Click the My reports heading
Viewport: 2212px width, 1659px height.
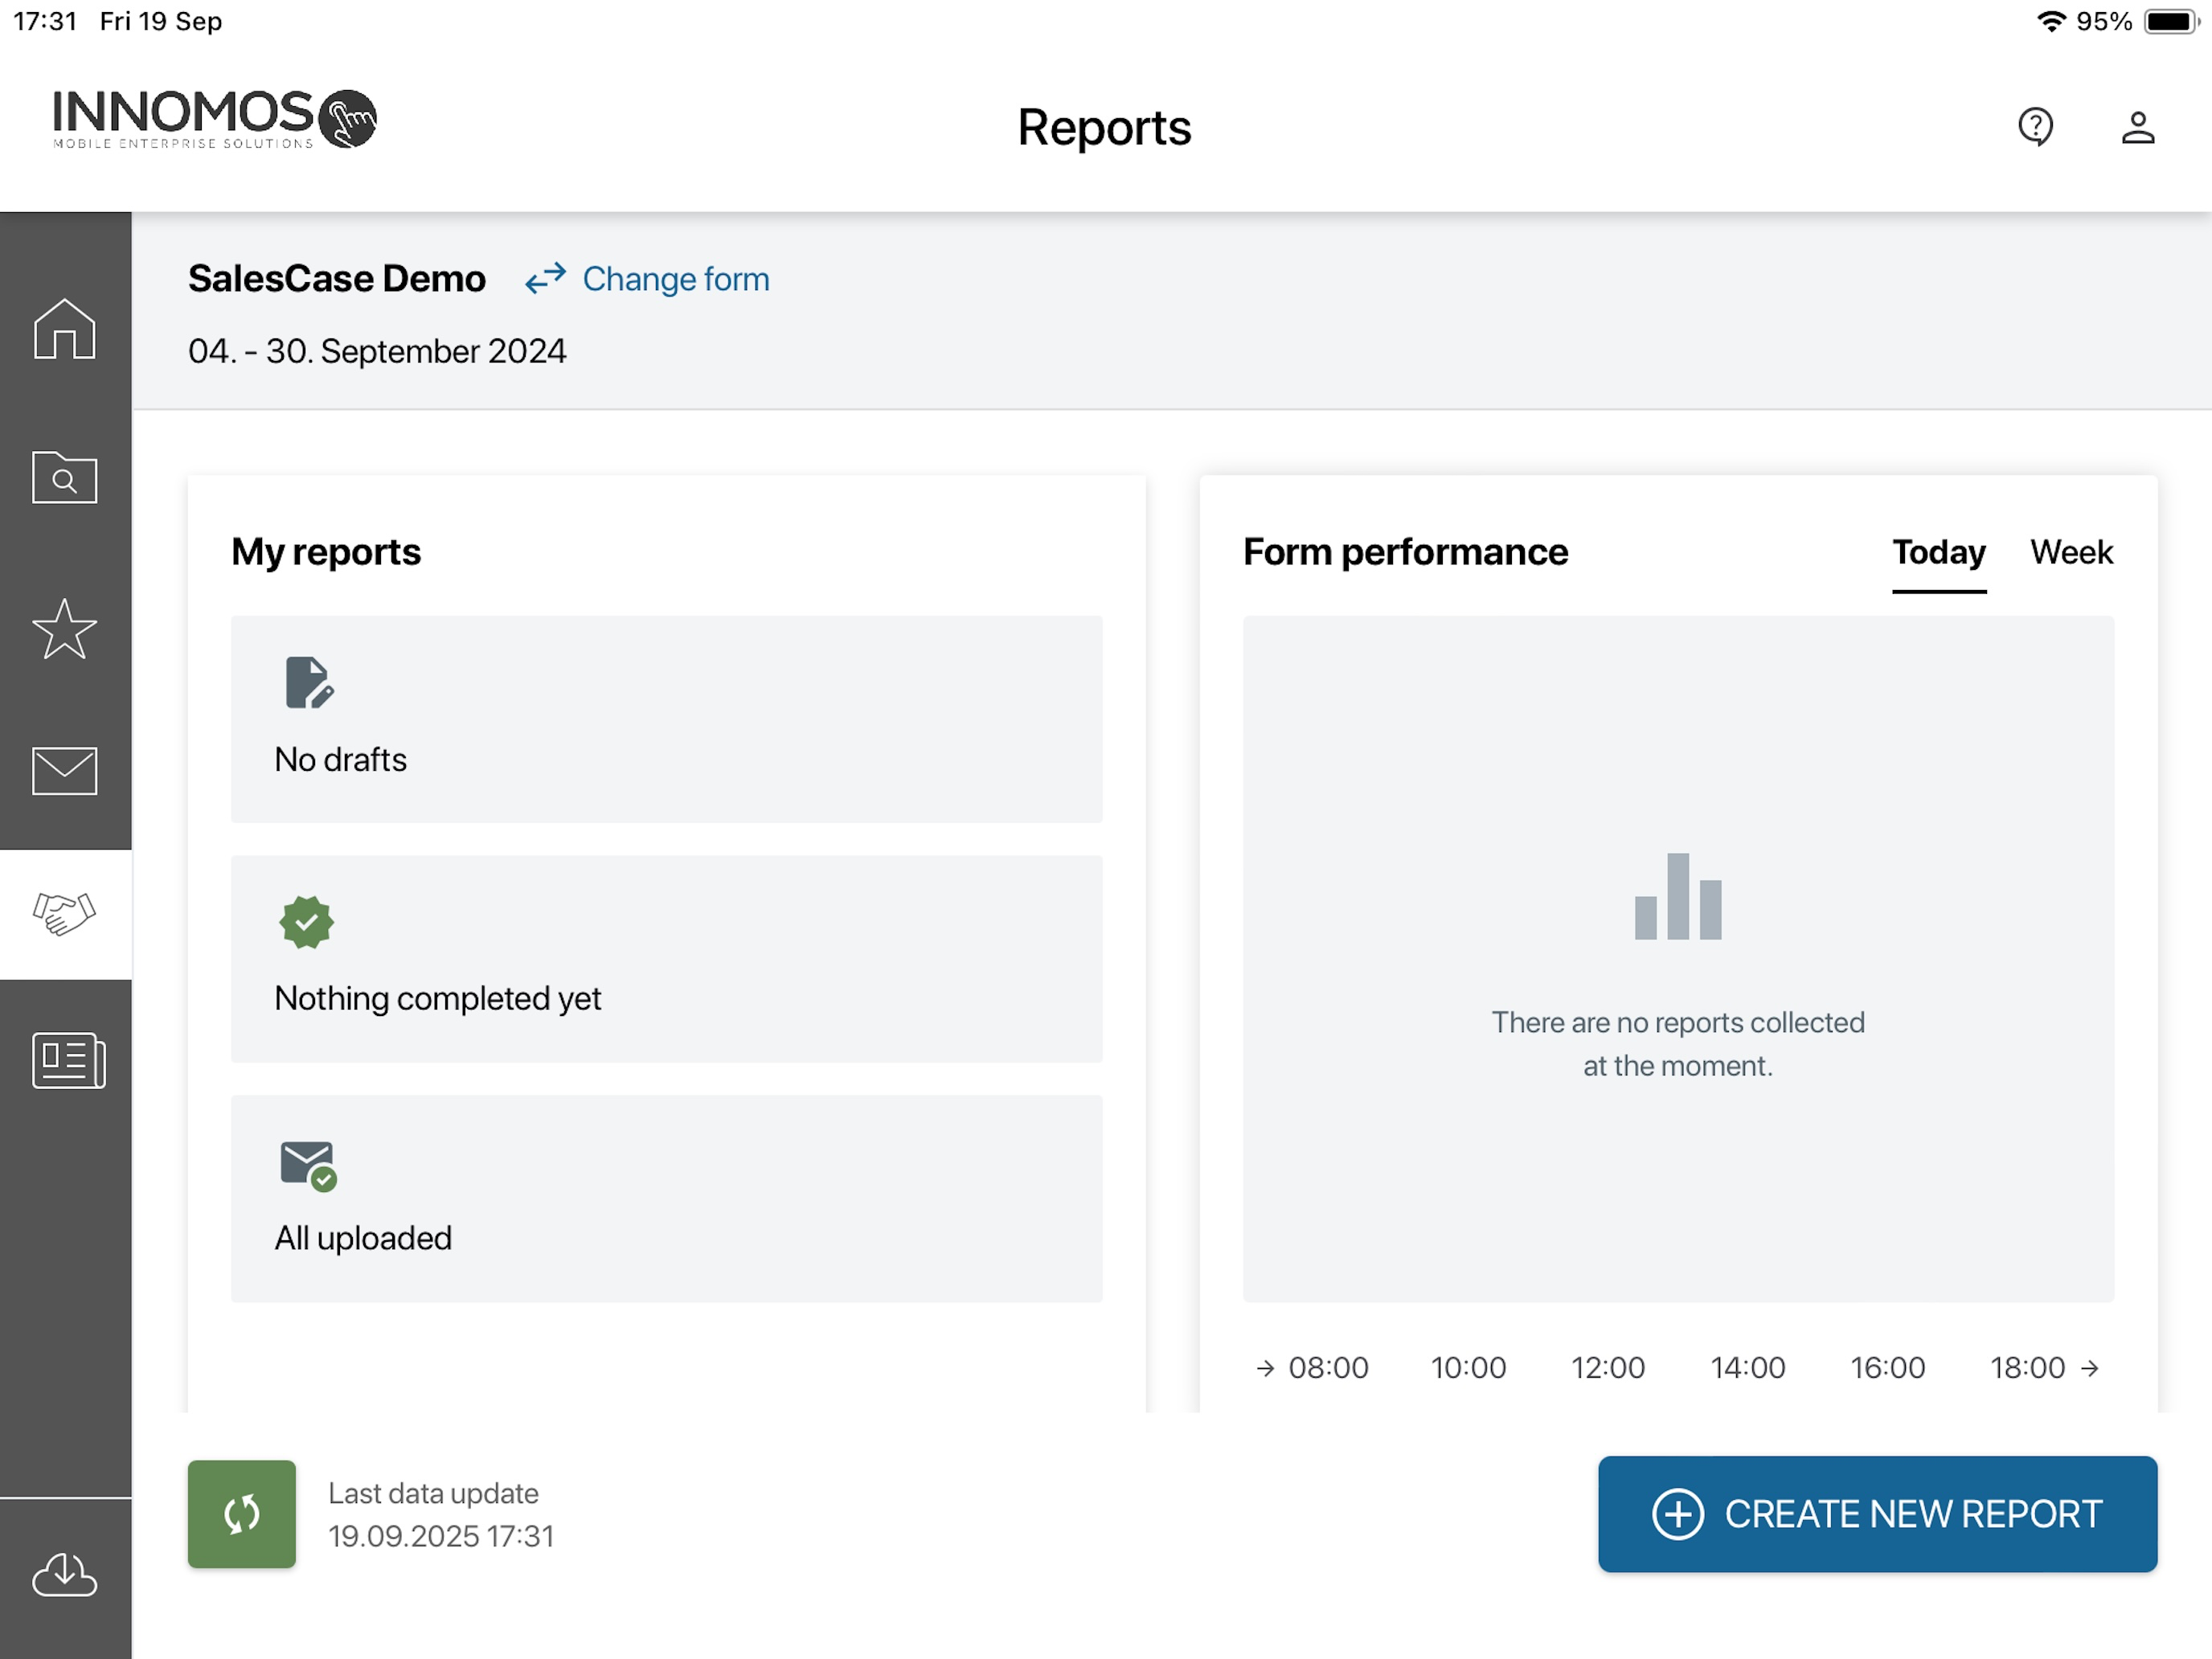pyautogui.click(x=326, y=553)
